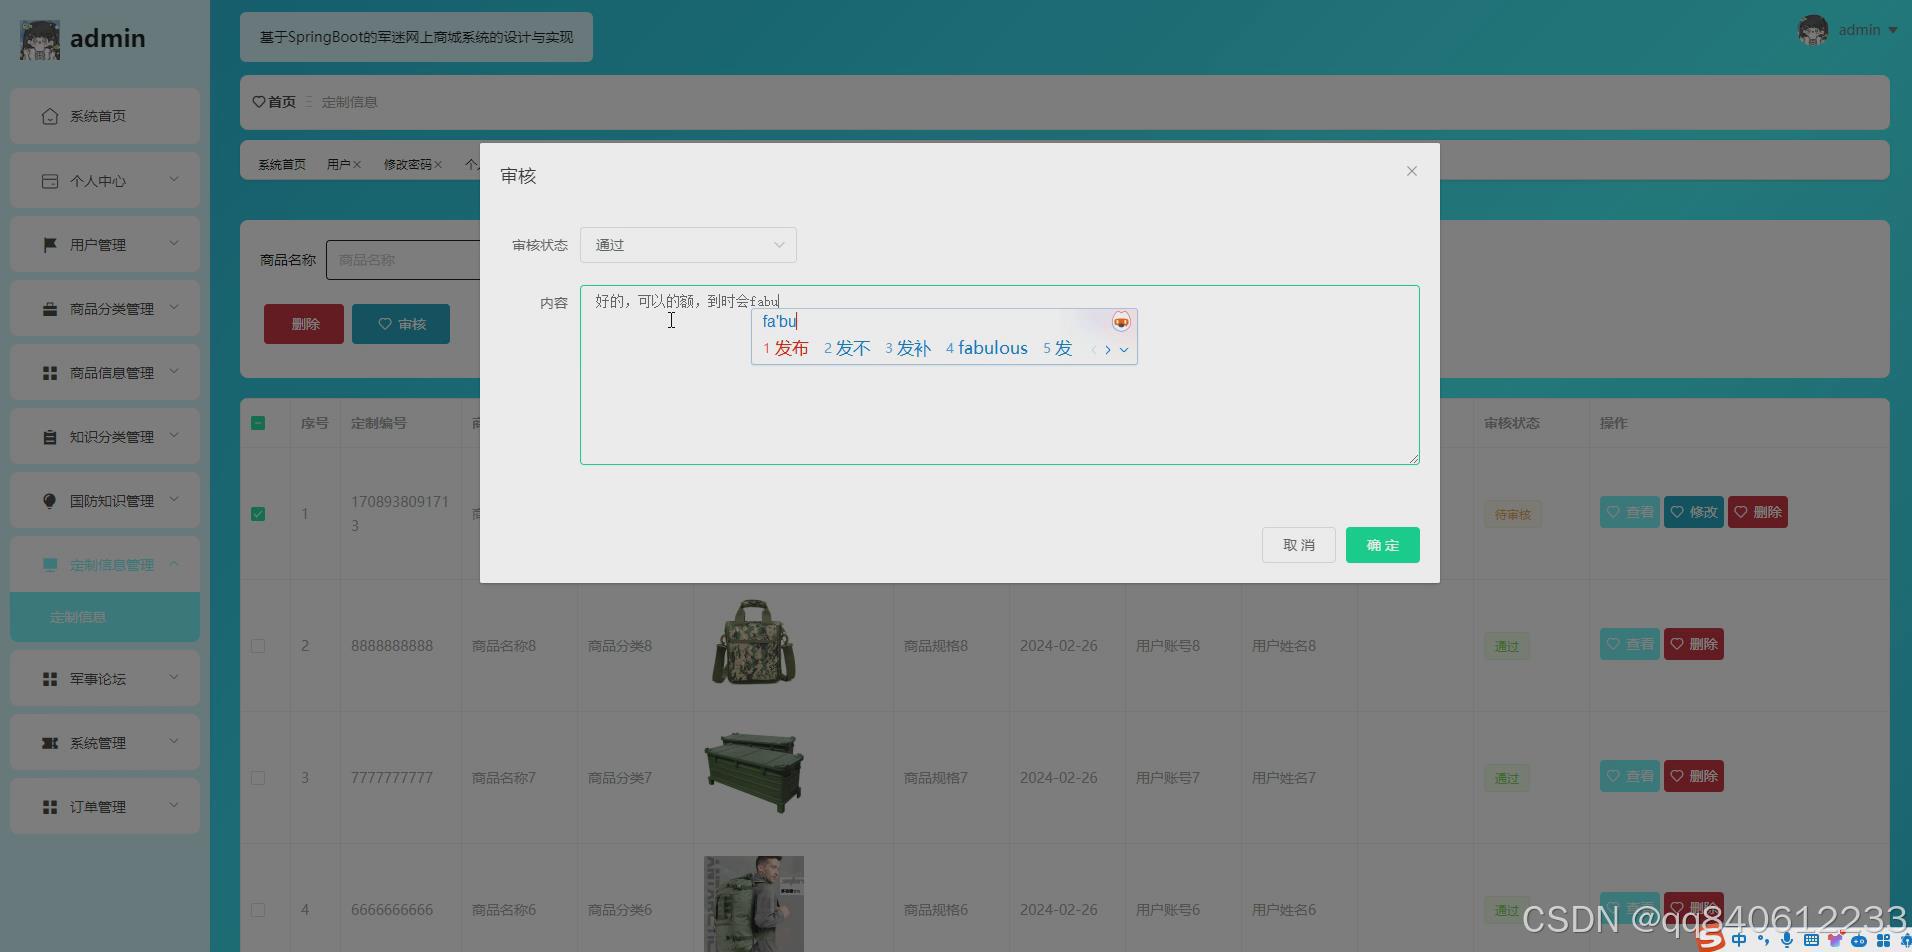Switch to the 系统首页 tab
This screenshot has height=952, width=1912.
pos(282,164)
